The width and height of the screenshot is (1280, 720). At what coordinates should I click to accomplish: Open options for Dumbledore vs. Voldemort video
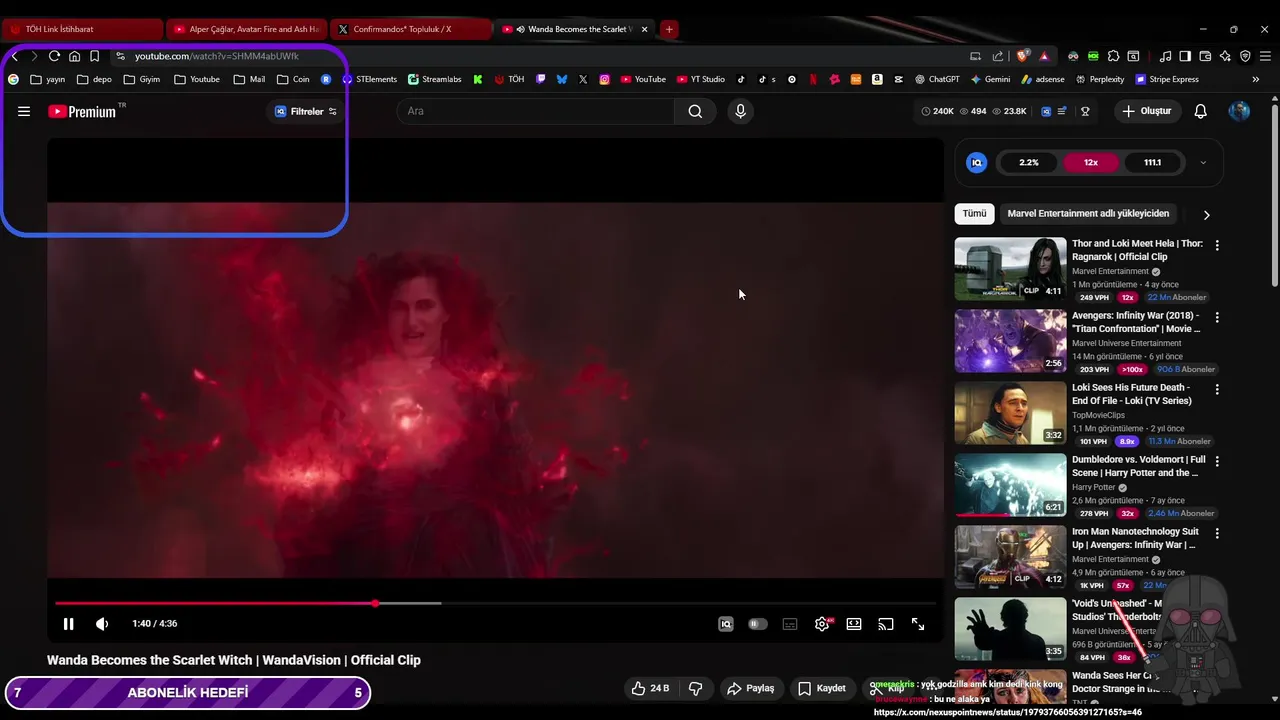tap(1217, 461)
